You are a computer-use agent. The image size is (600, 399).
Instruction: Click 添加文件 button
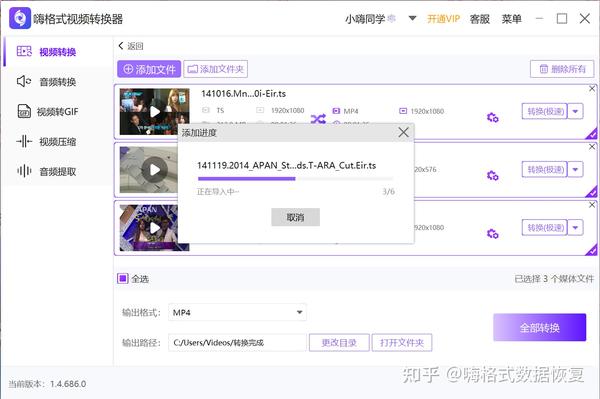click(149, 69)
